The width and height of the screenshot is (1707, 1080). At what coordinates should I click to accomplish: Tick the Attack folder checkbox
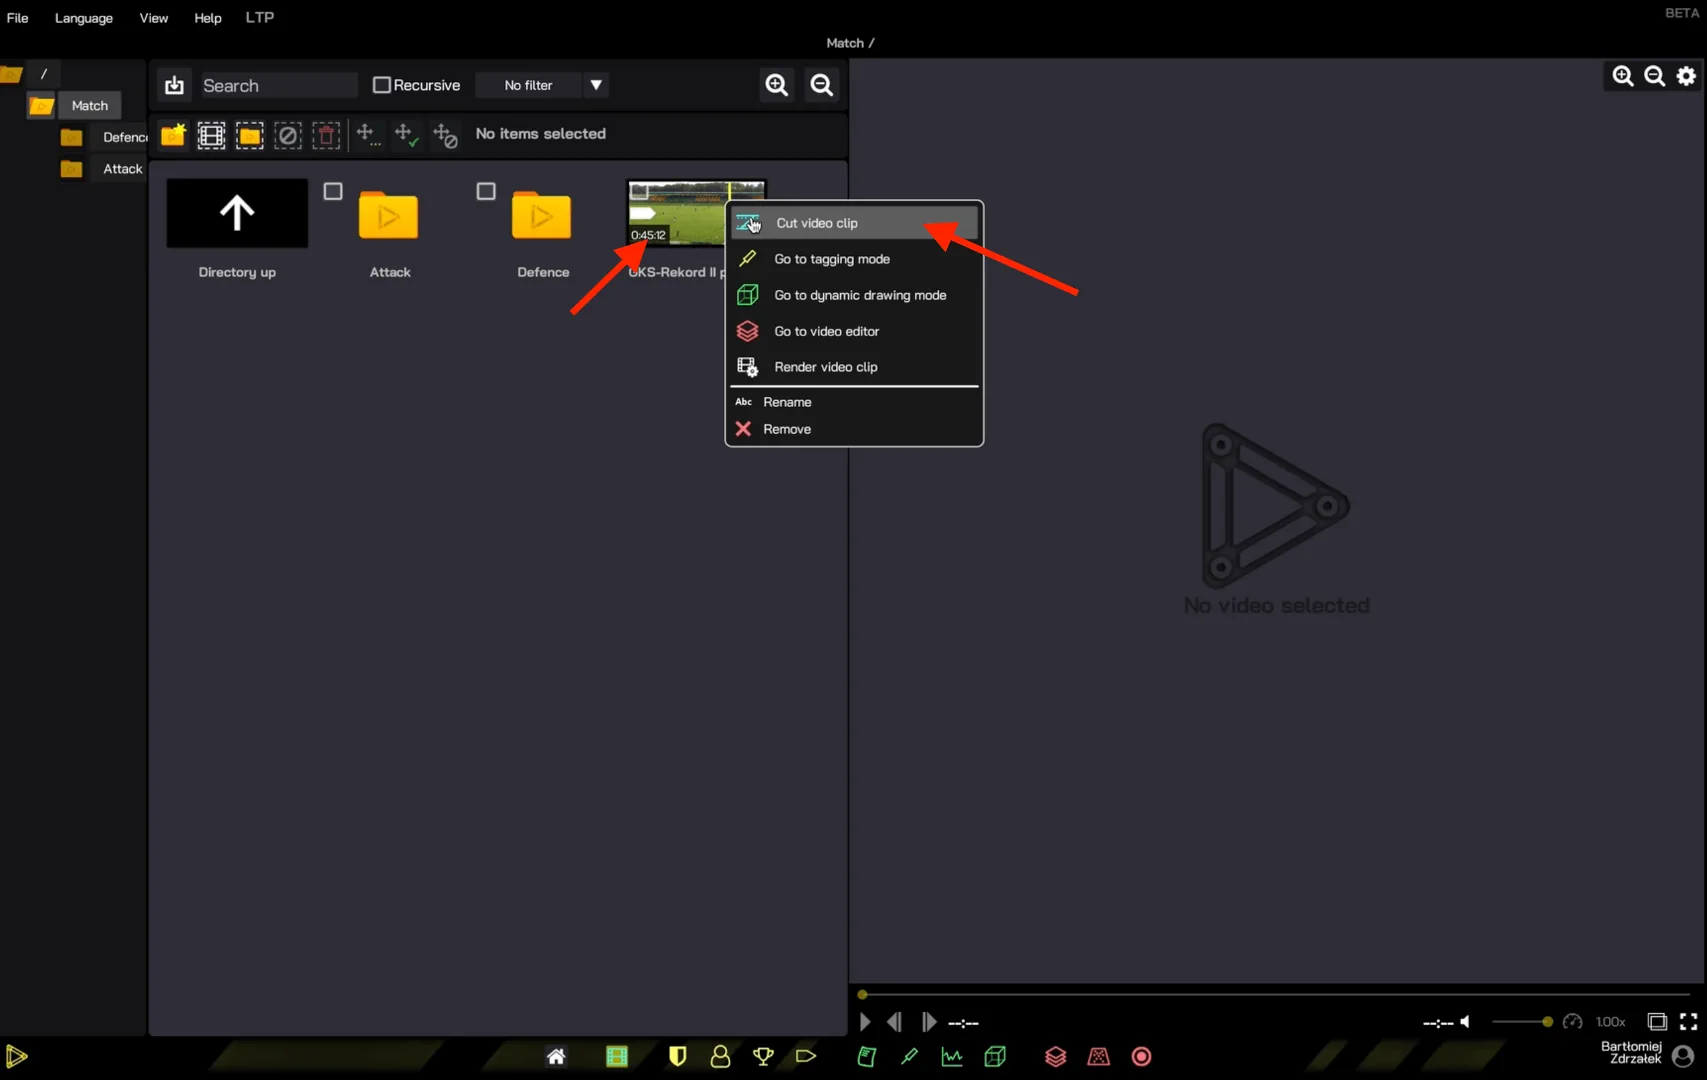point(333,191)
